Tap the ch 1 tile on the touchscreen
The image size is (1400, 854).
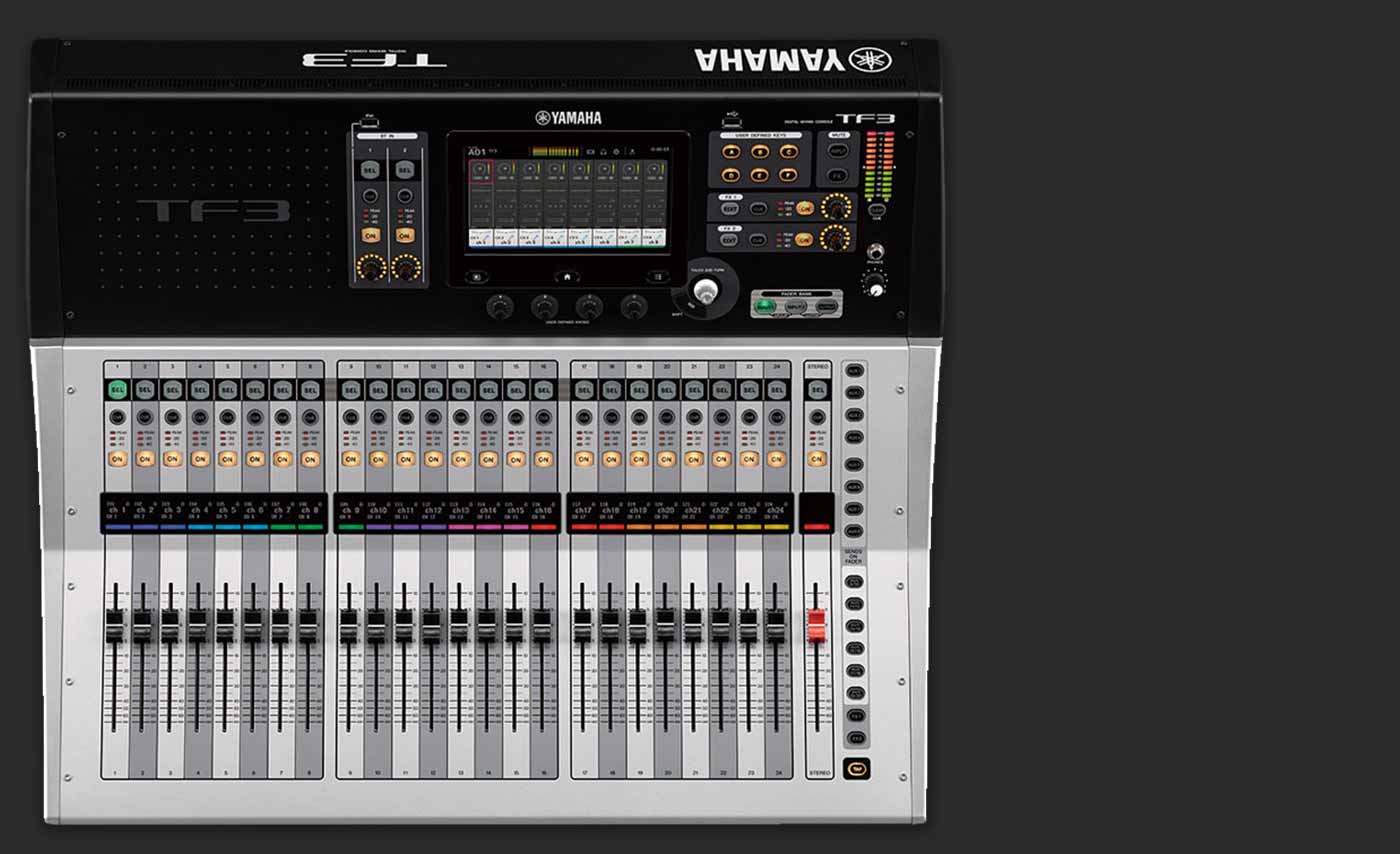click(481, 238)
